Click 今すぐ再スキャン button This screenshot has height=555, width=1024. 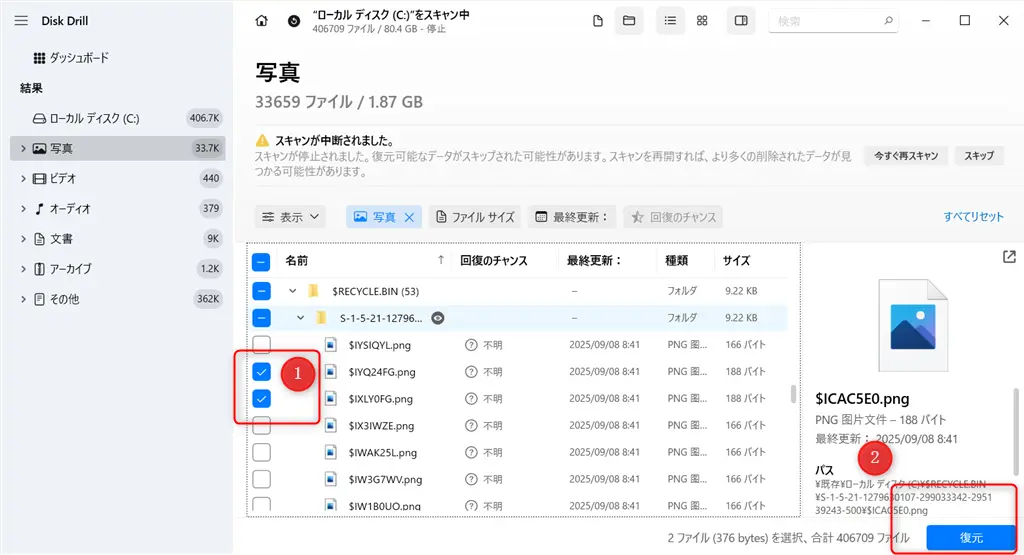[x=906, y=156]
